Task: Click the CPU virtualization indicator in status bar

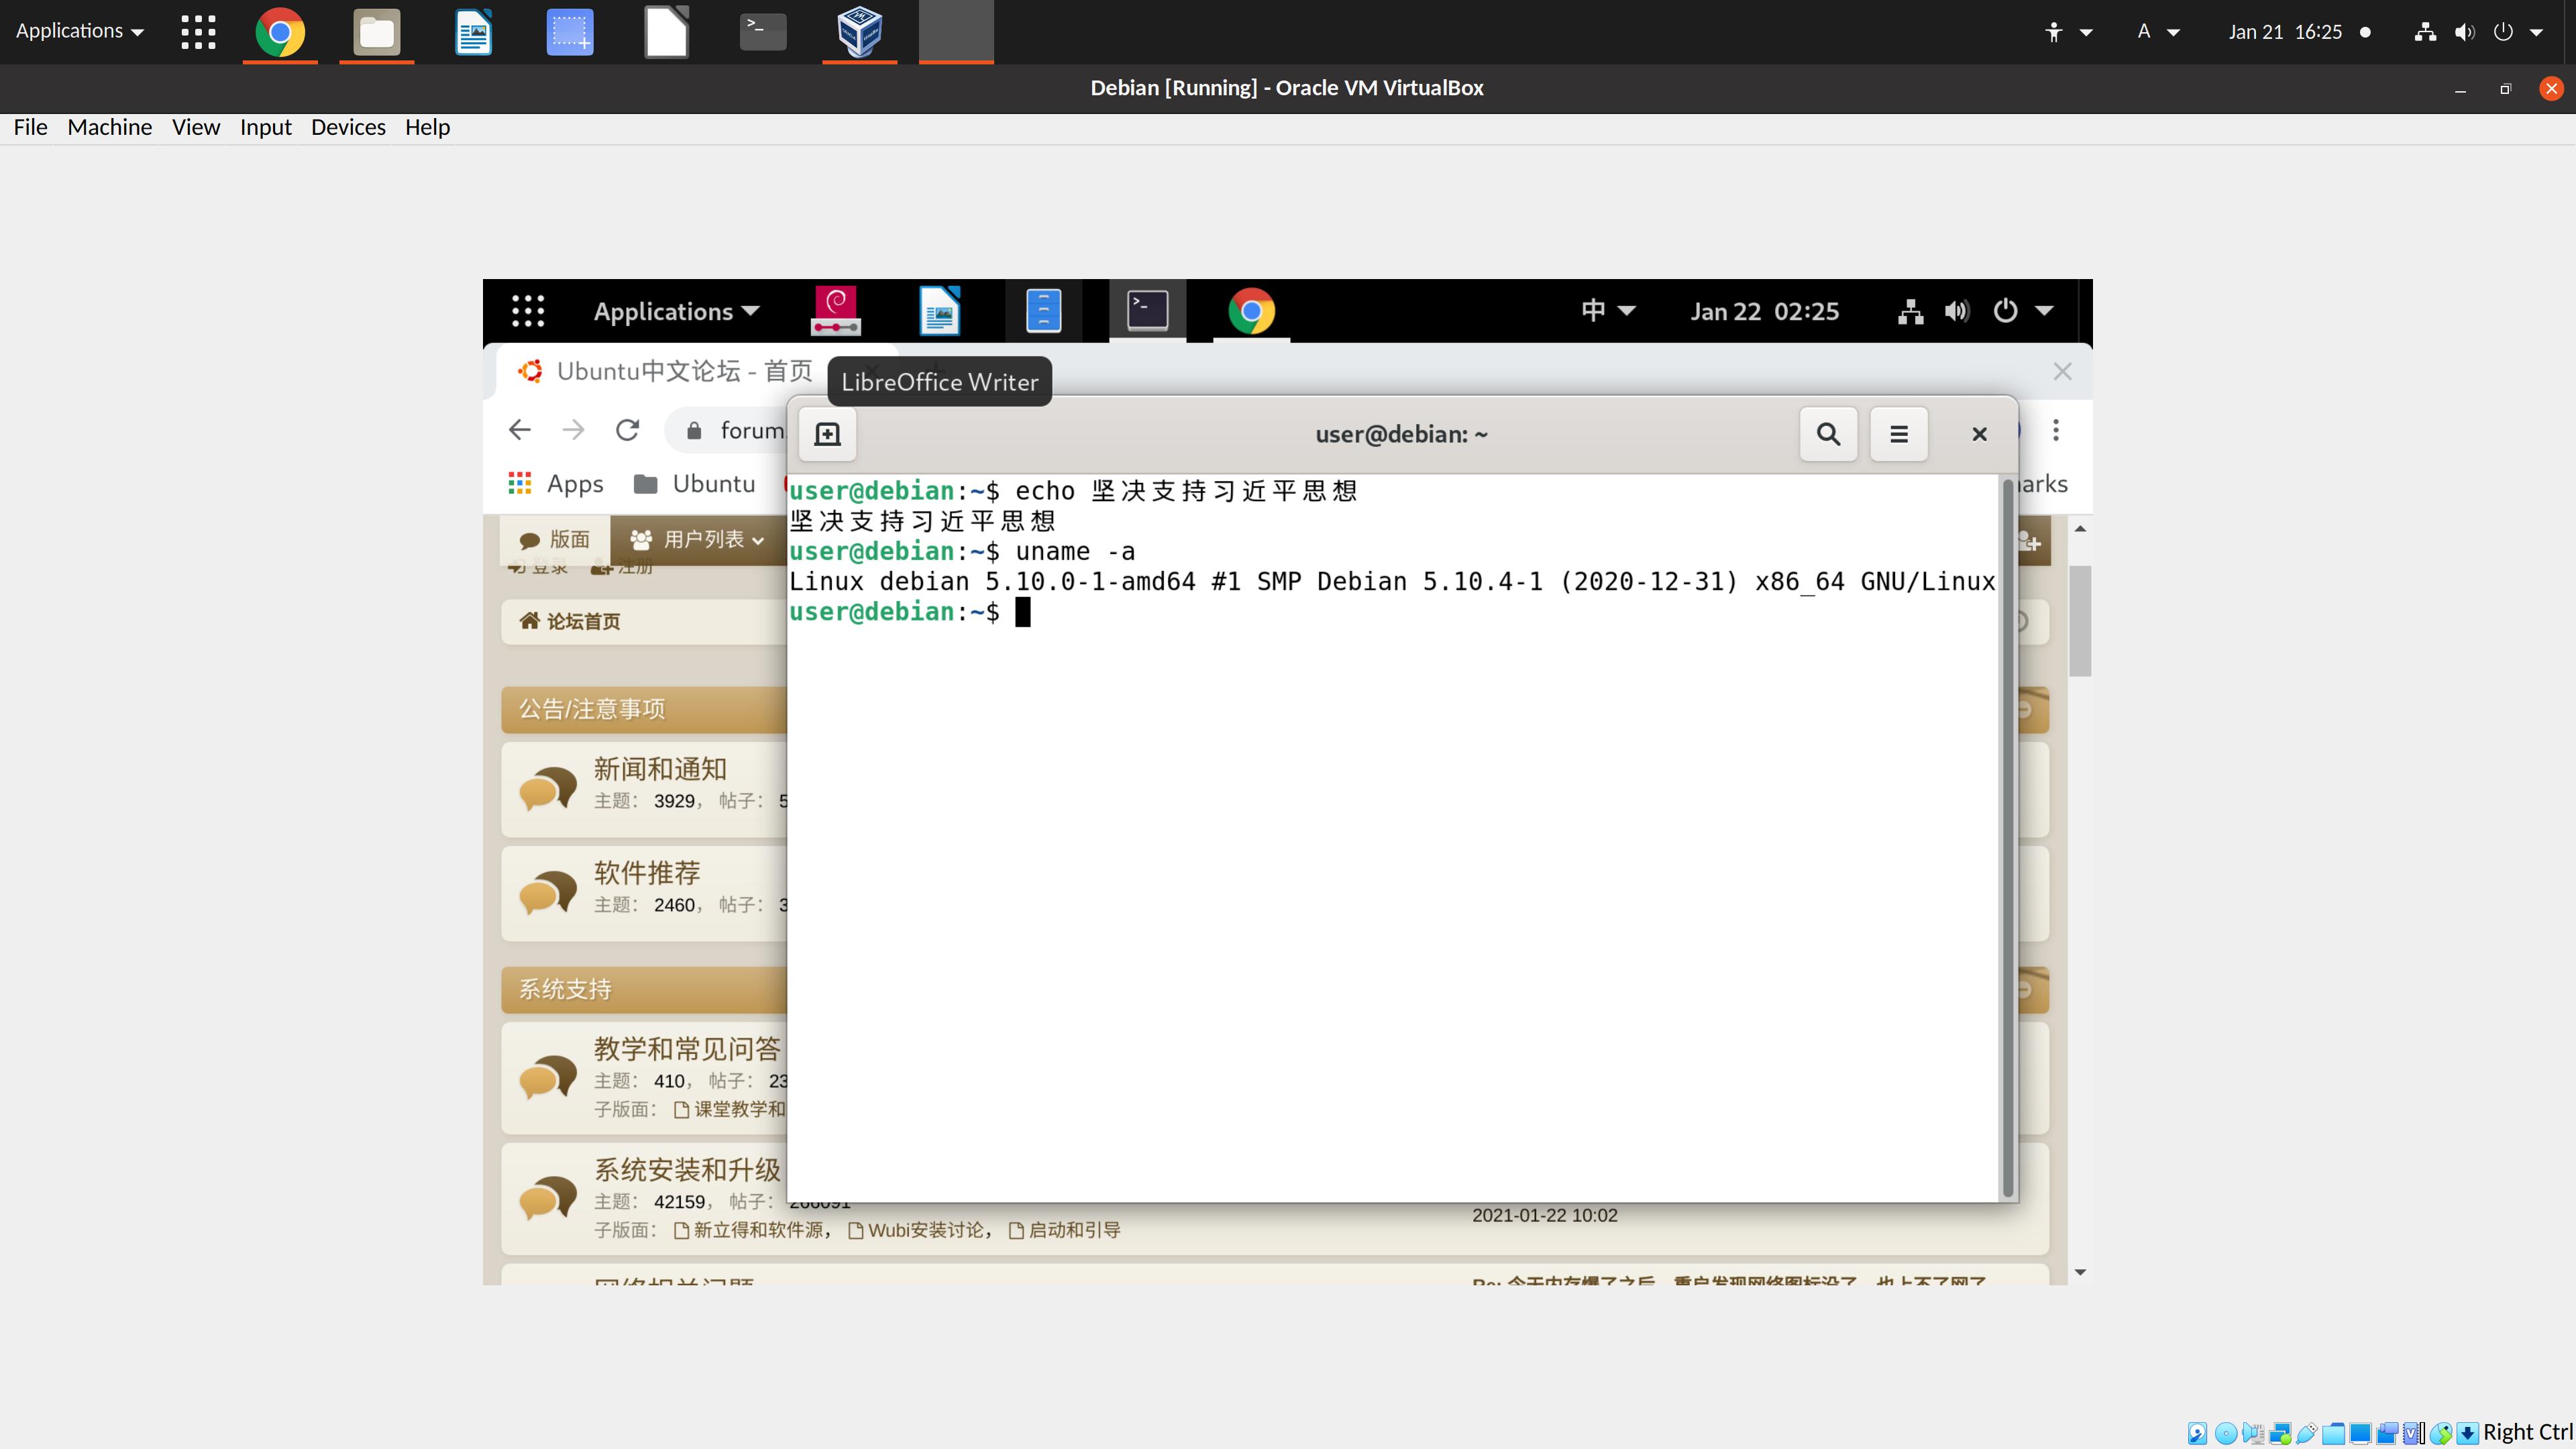Action: click(2413, 1434)
